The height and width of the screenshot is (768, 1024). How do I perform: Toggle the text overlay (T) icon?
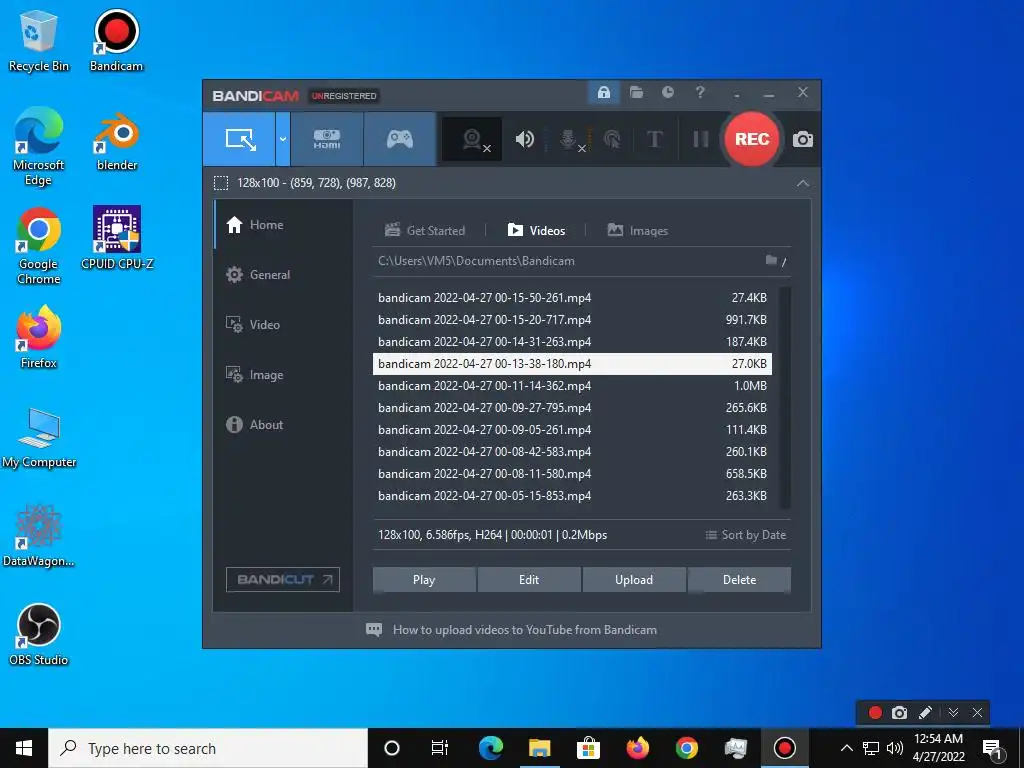click(x=654, y=139)
